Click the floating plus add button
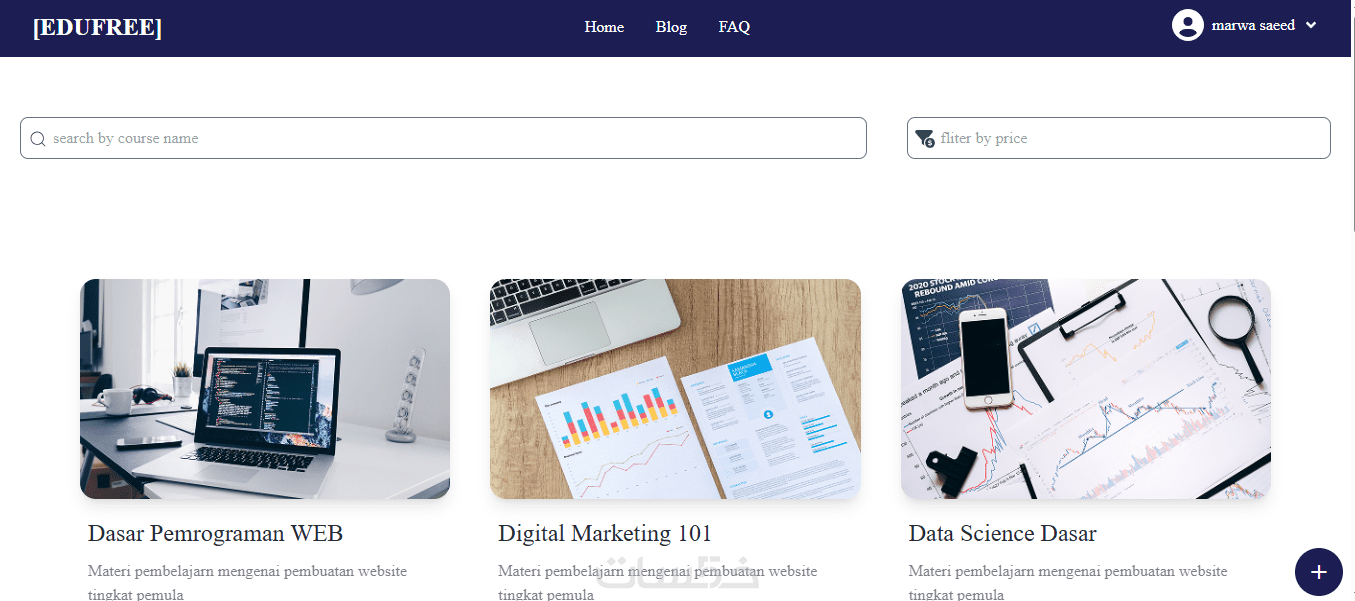 [1319, 572]
